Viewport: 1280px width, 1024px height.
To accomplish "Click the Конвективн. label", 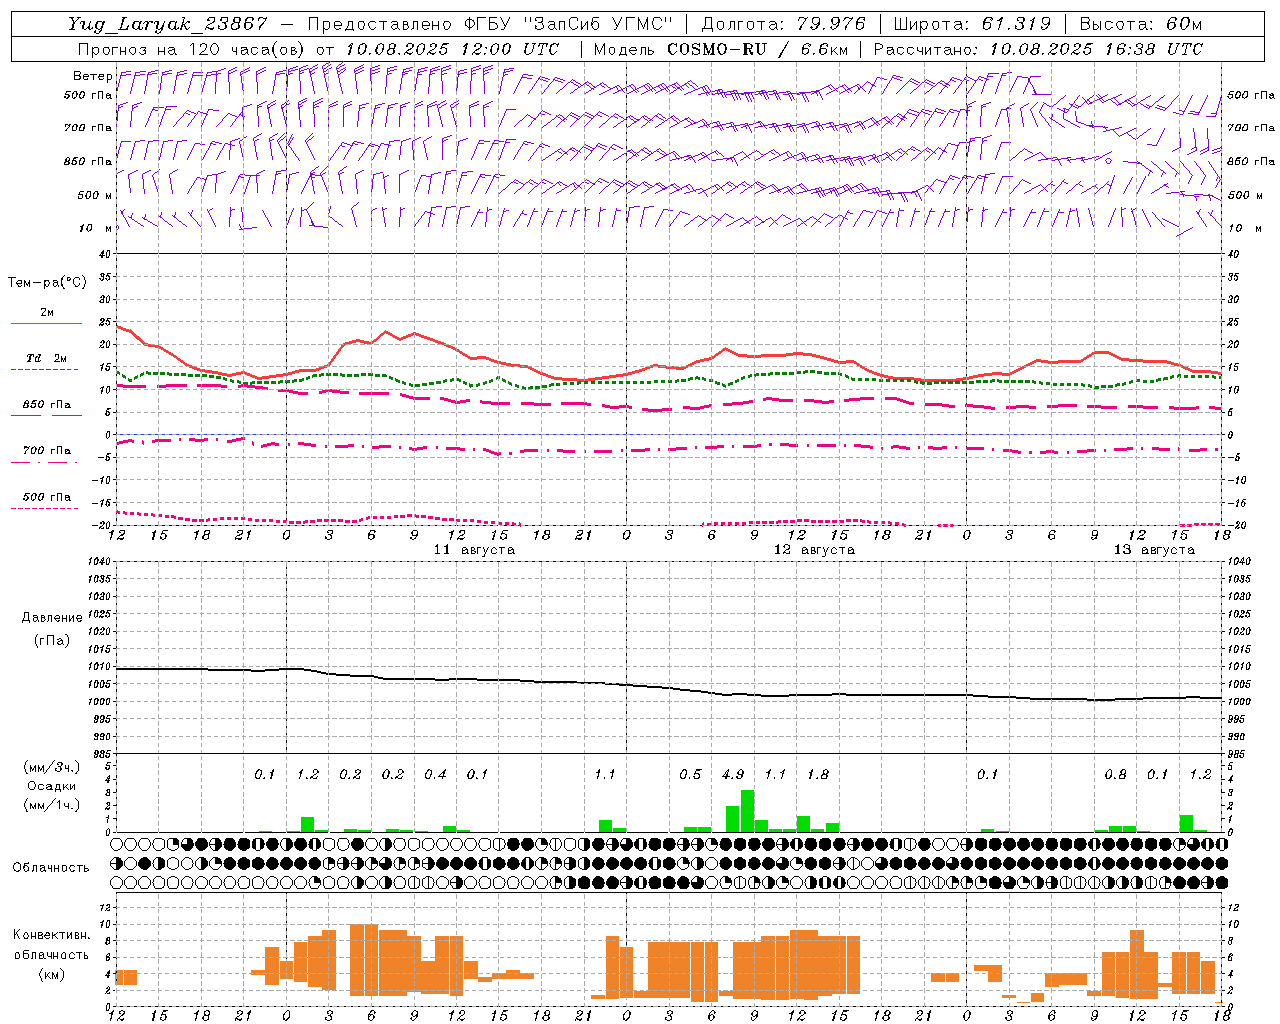I will tap(51, 935).
